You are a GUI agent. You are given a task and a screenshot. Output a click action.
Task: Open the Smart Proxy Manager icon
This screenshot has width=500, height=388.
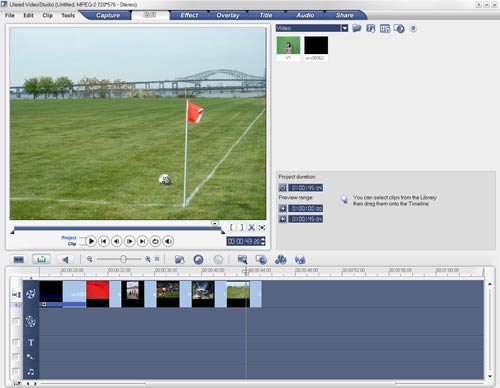242,259
